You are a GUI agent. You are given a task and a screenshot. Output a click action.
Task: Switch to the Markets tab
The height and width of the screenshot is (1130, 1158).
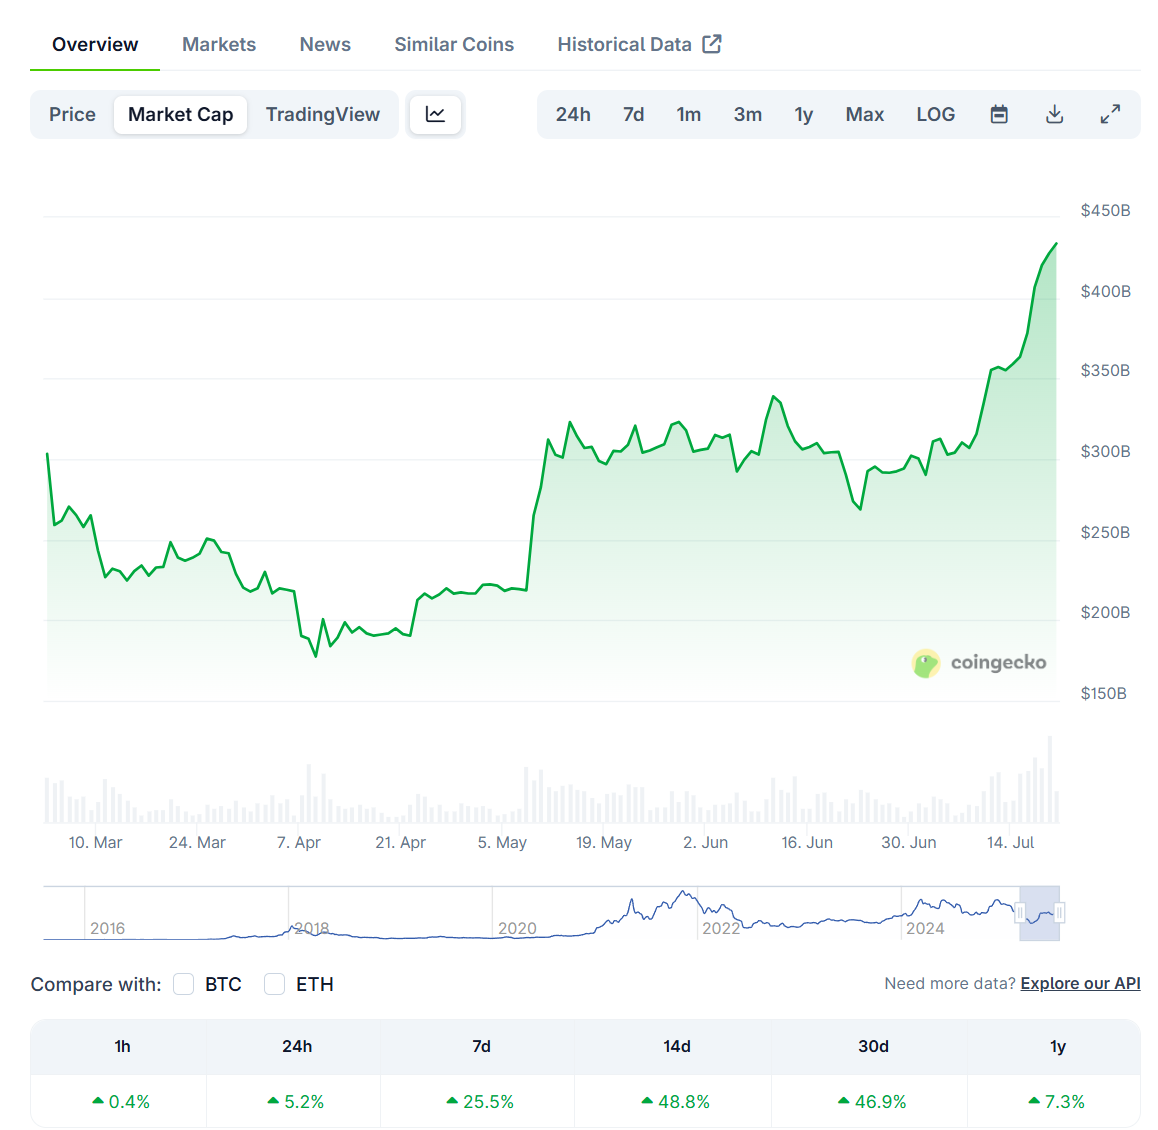click(x=218, y=44)
